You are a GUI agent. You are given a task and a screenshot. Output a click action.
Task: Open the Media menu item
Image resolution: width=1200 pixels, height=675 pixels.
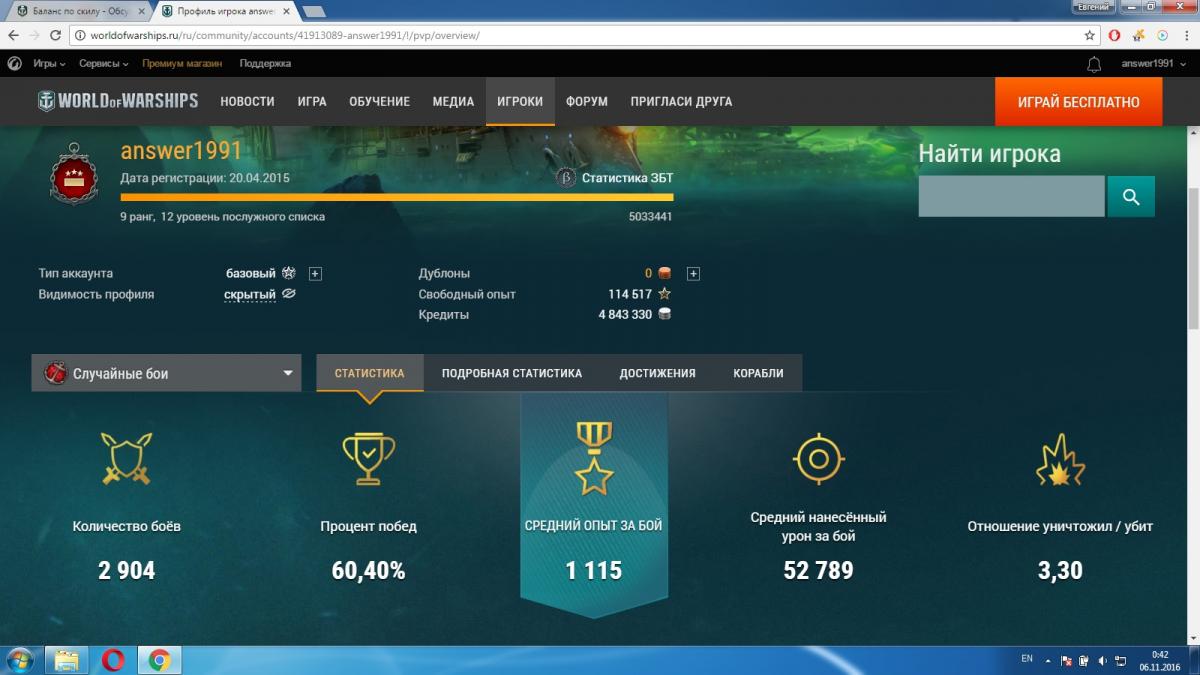tap(453, 101)
